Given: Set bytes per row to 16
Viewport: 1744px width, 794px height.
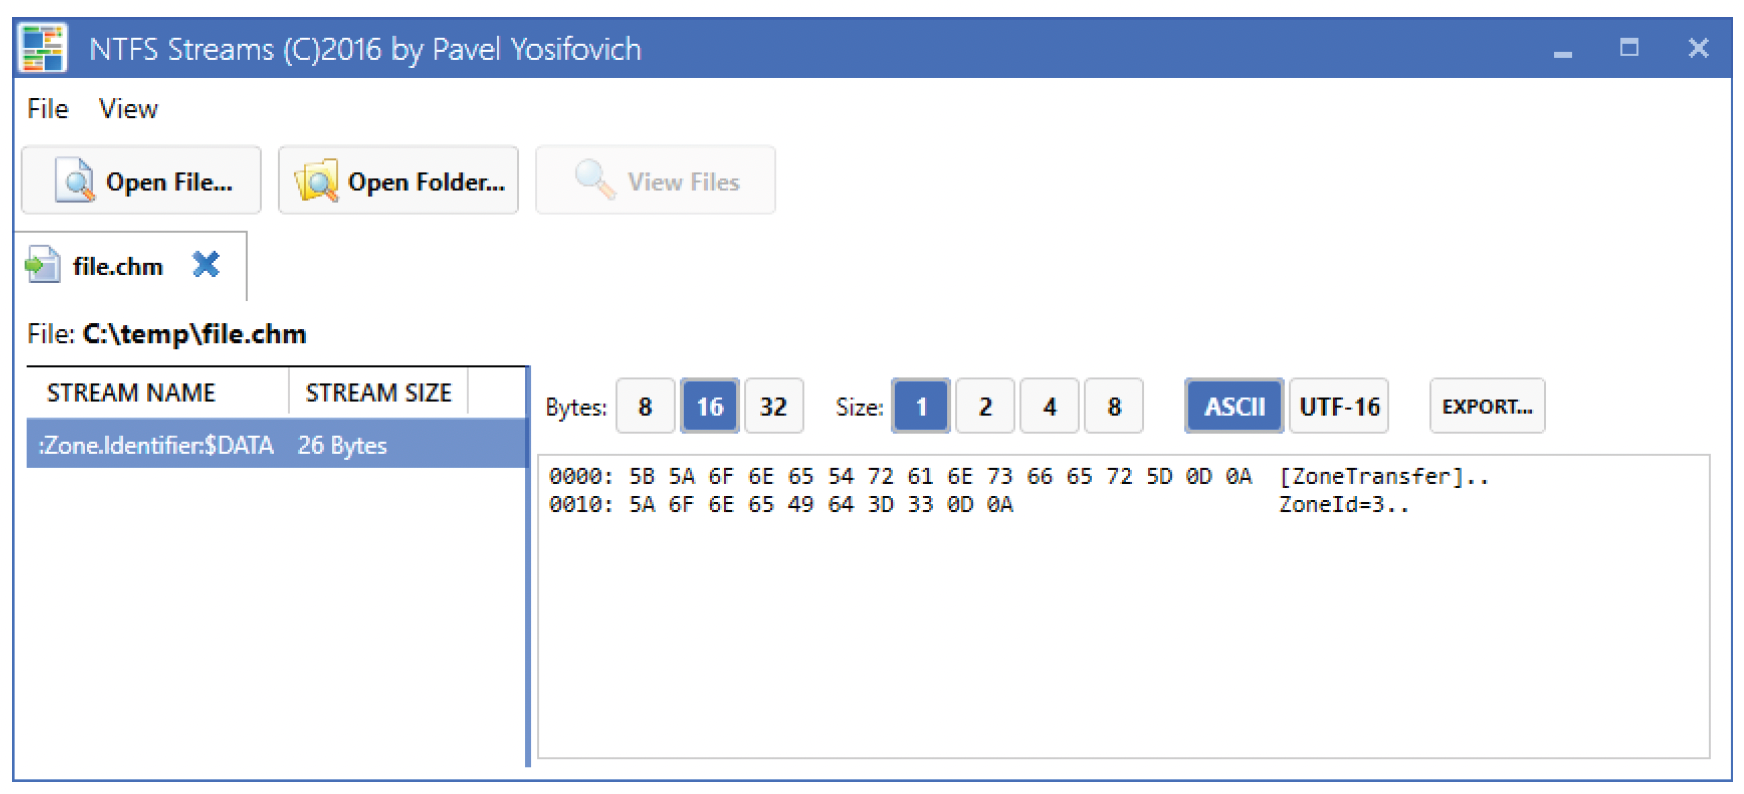Looking at the screenshot, I should pyautogui.click(x=709, y=406).
